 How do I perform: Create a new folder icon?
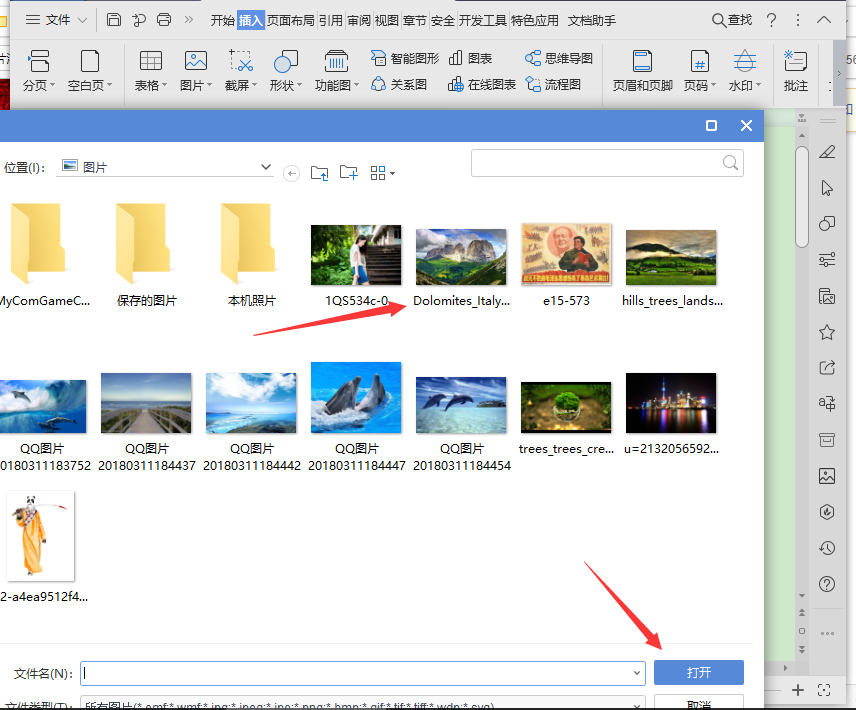348,173
